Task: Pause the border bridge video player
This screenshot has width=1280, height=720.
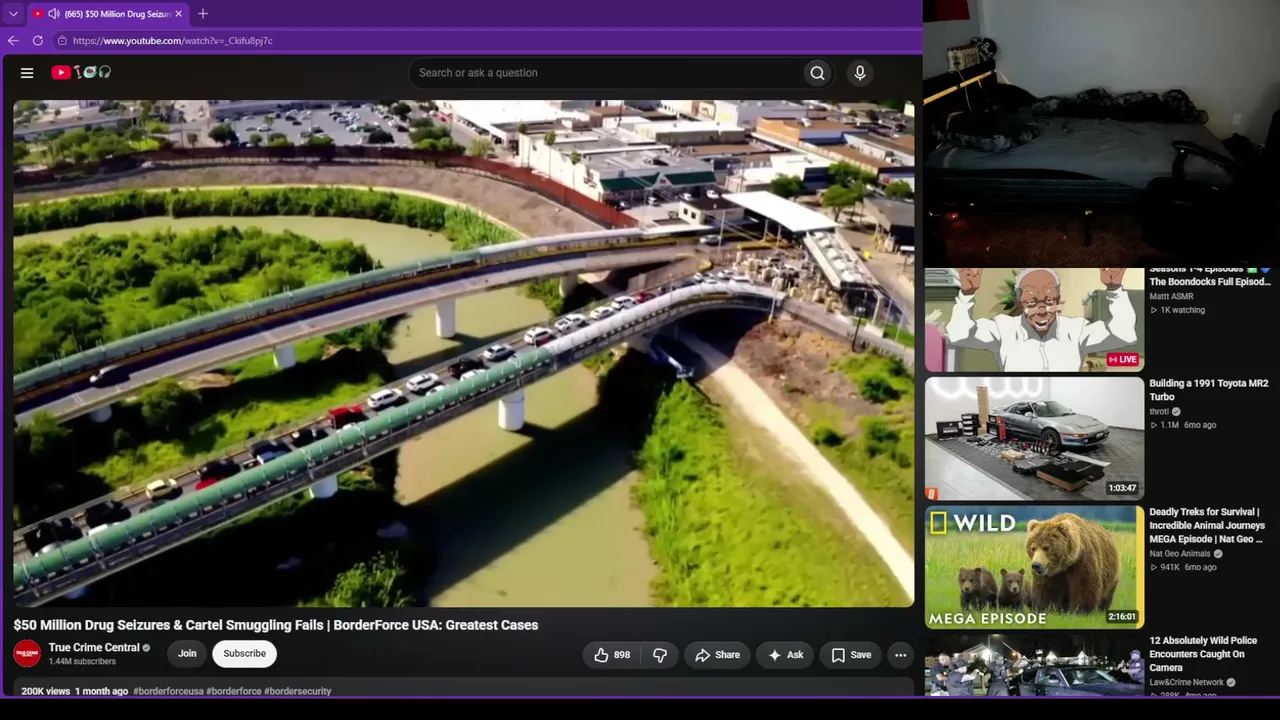Action: tap(464, 353)
